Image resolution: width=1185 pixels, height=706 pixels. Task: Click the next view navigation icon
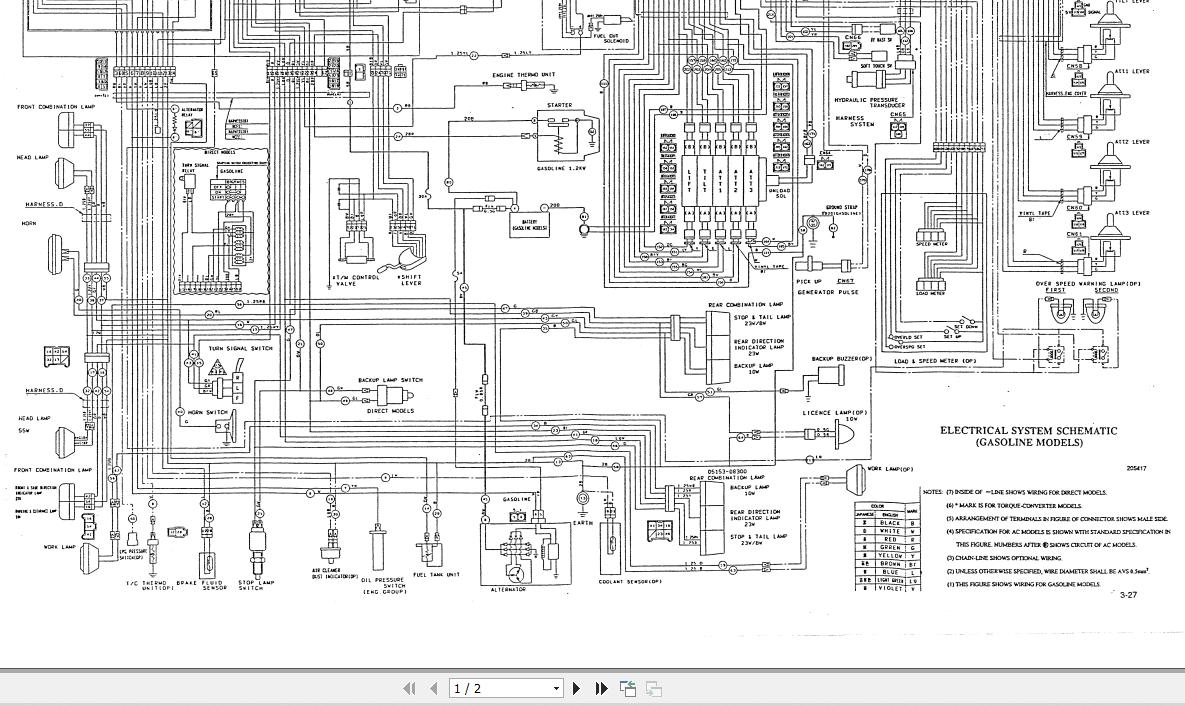point(652,688)
